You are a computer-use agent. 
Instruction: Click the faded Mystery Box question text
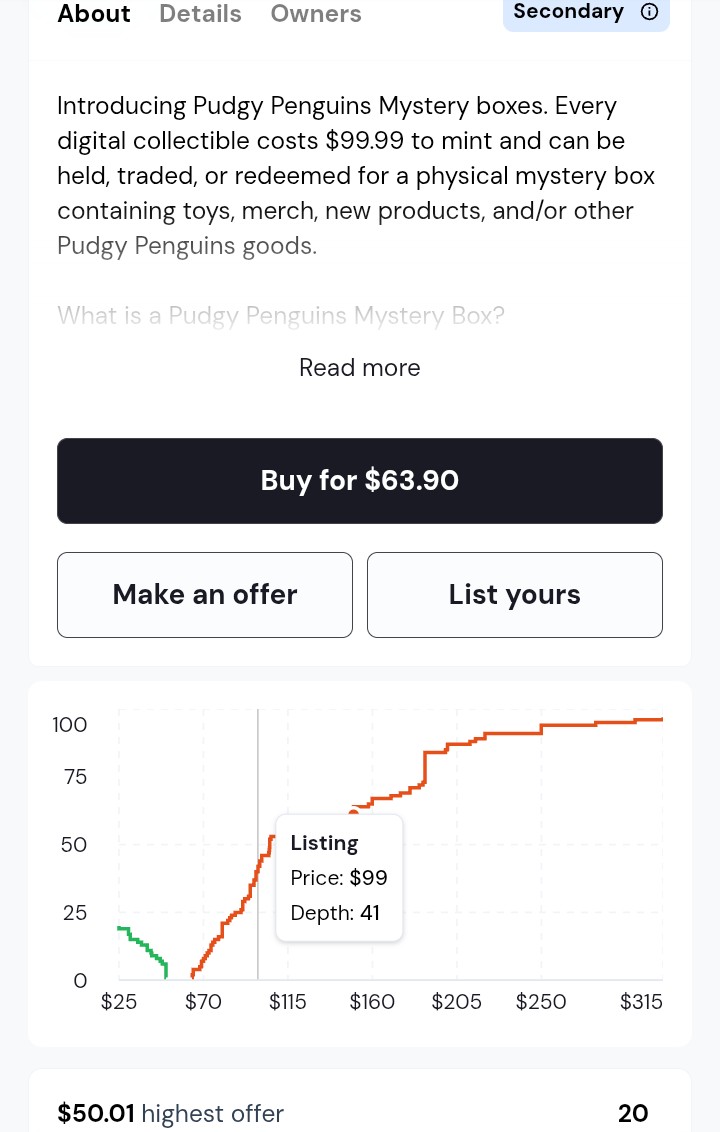tap(281, 317)
